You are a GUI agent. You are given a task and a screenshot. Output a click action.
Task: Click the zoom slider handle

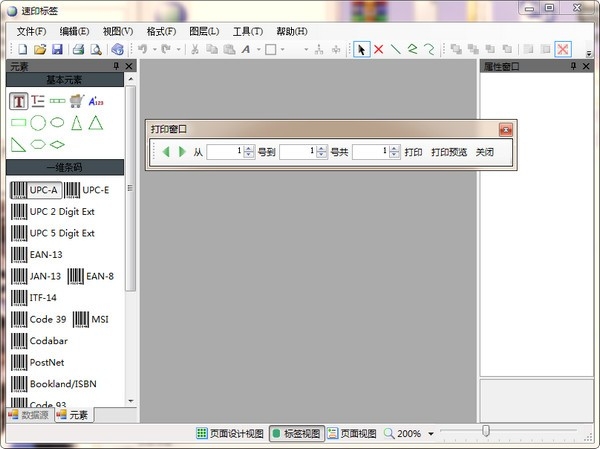point(486,431)
